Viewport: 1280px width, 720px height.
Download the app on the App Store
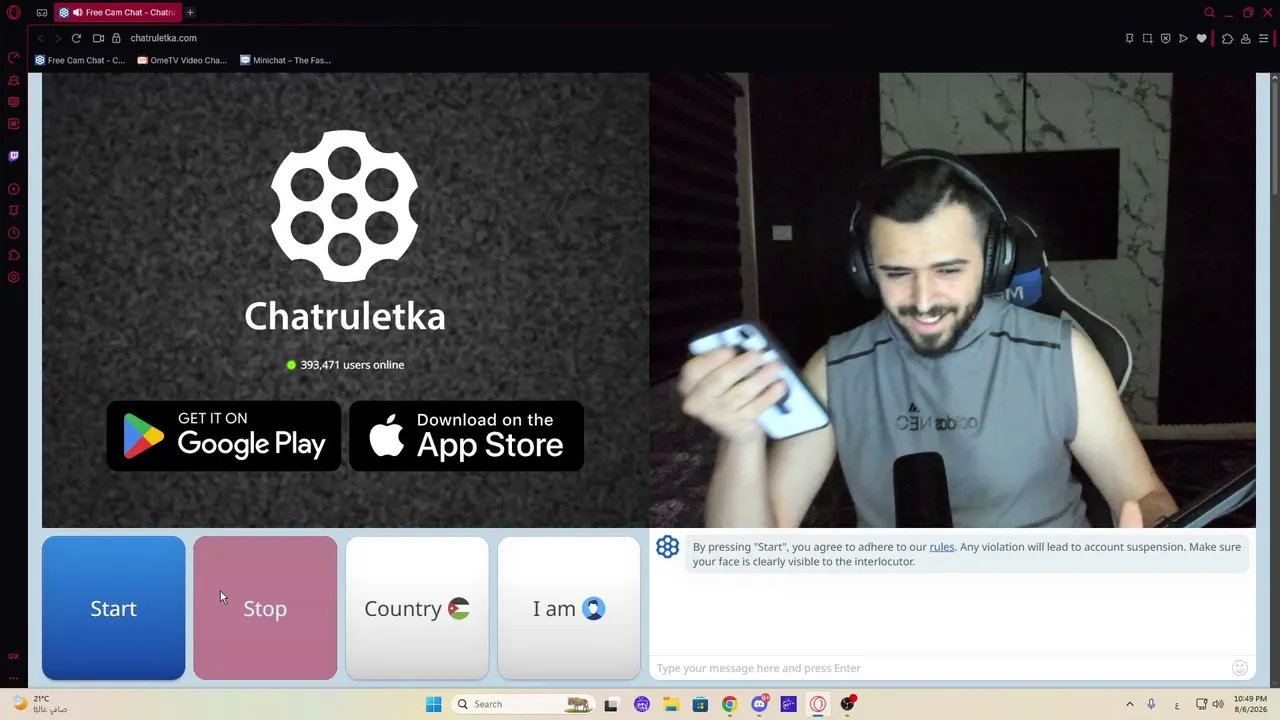click(467, 436)
